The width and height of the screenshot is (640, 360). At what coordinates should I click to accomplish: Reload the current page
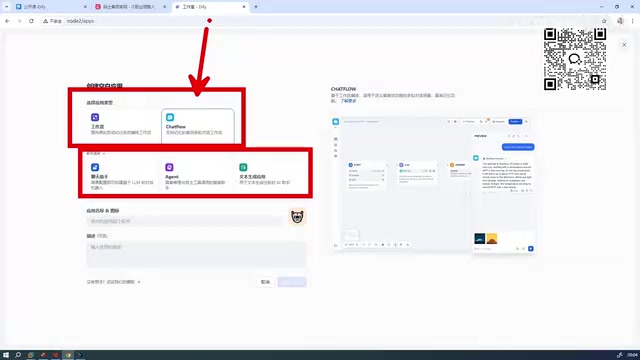click(x=31, y=21)
